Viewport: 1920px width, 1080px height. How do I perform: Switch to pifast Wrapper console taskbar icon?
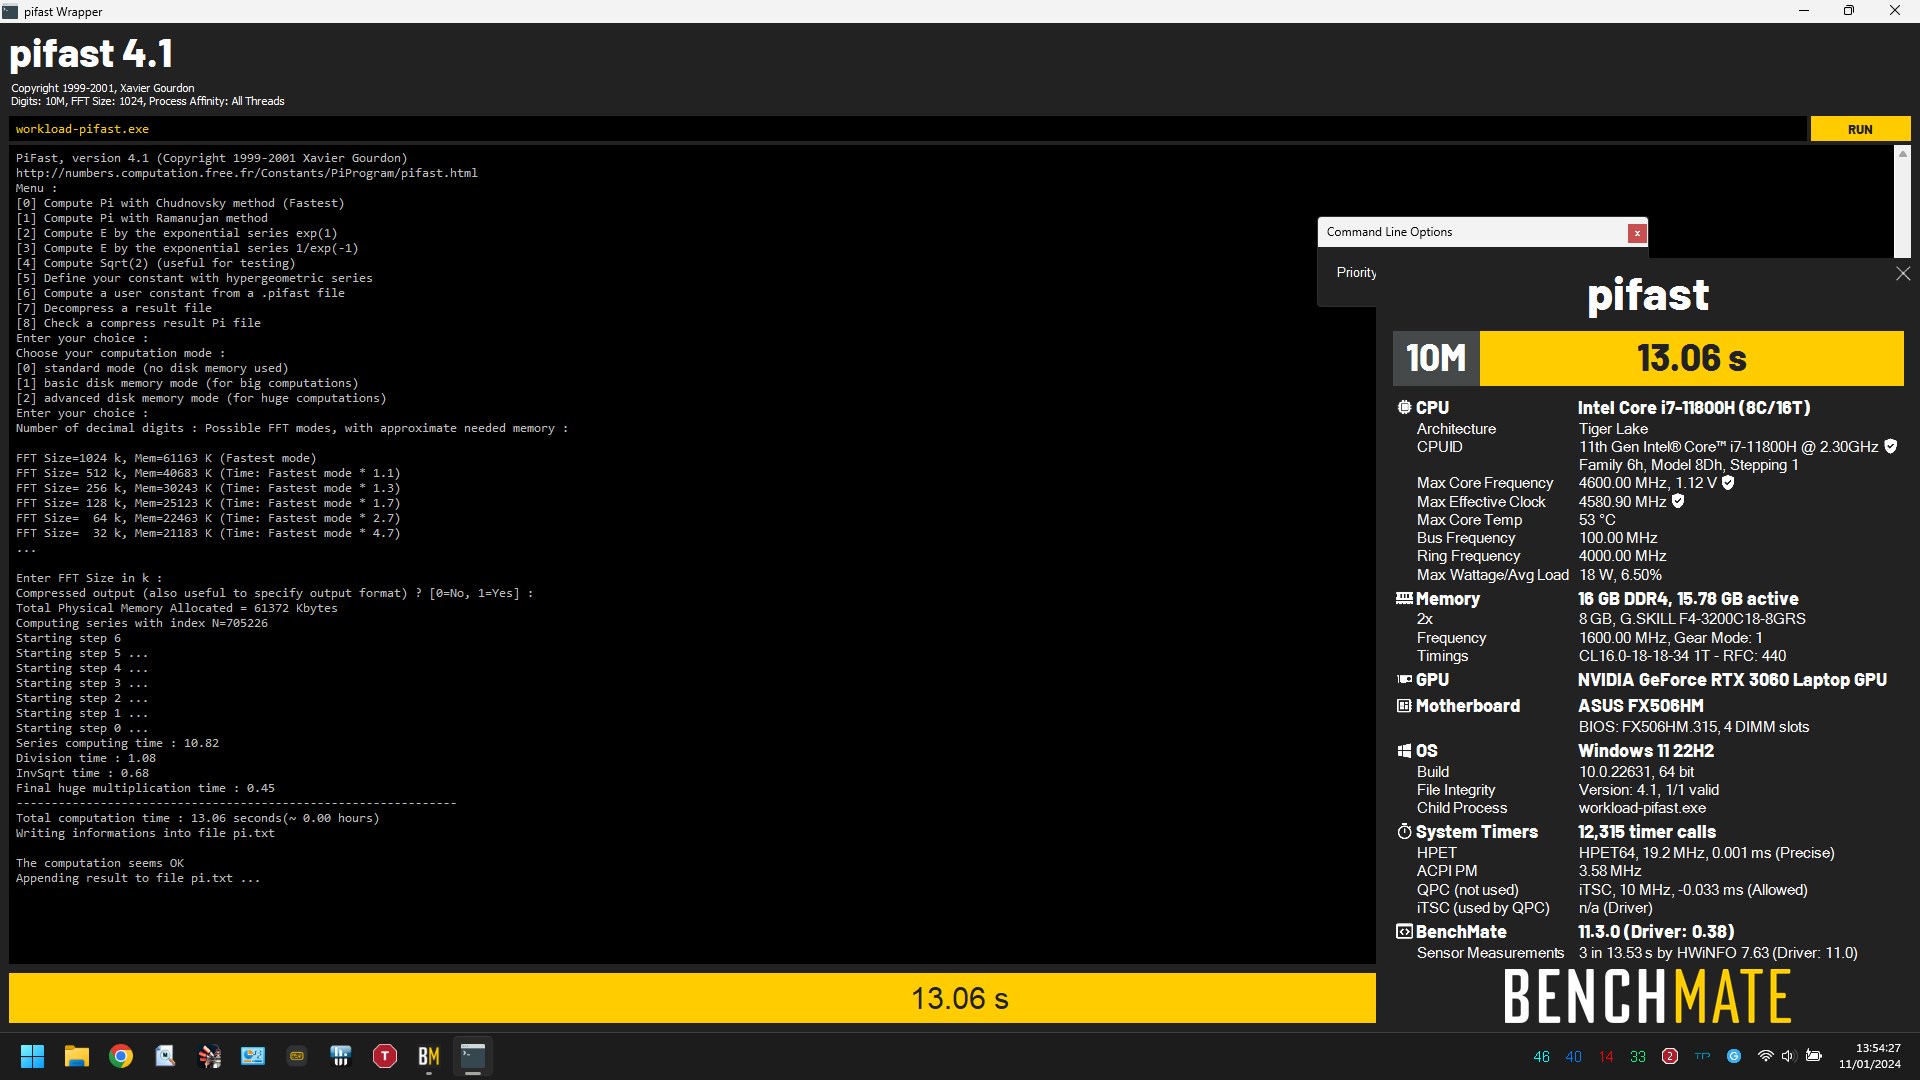tap(473, 1056)
